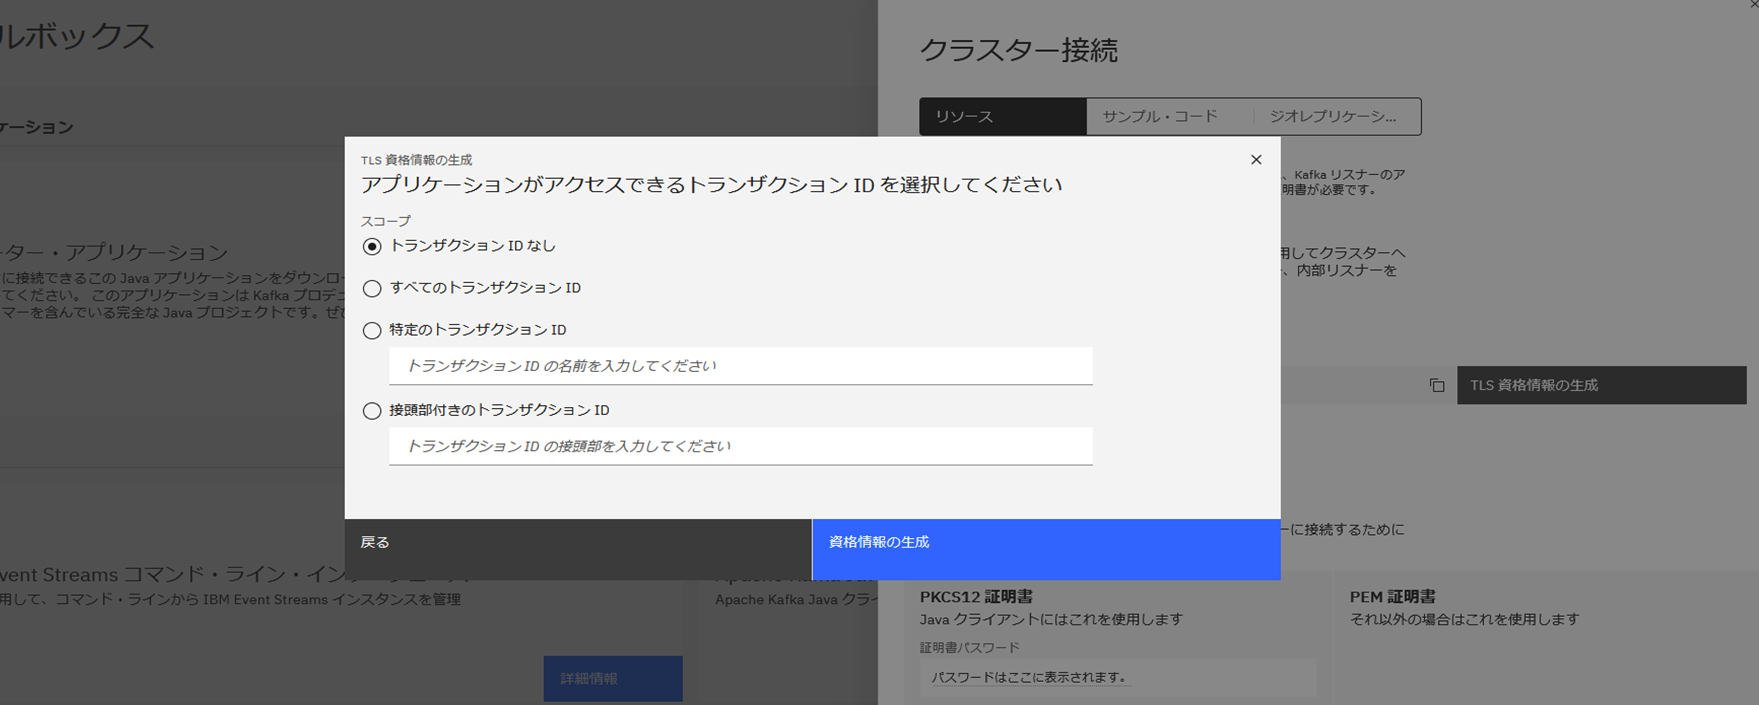Select '接頭部付きのトランザクション ID' radio option
1759x705 pixels.
(372, 410)
